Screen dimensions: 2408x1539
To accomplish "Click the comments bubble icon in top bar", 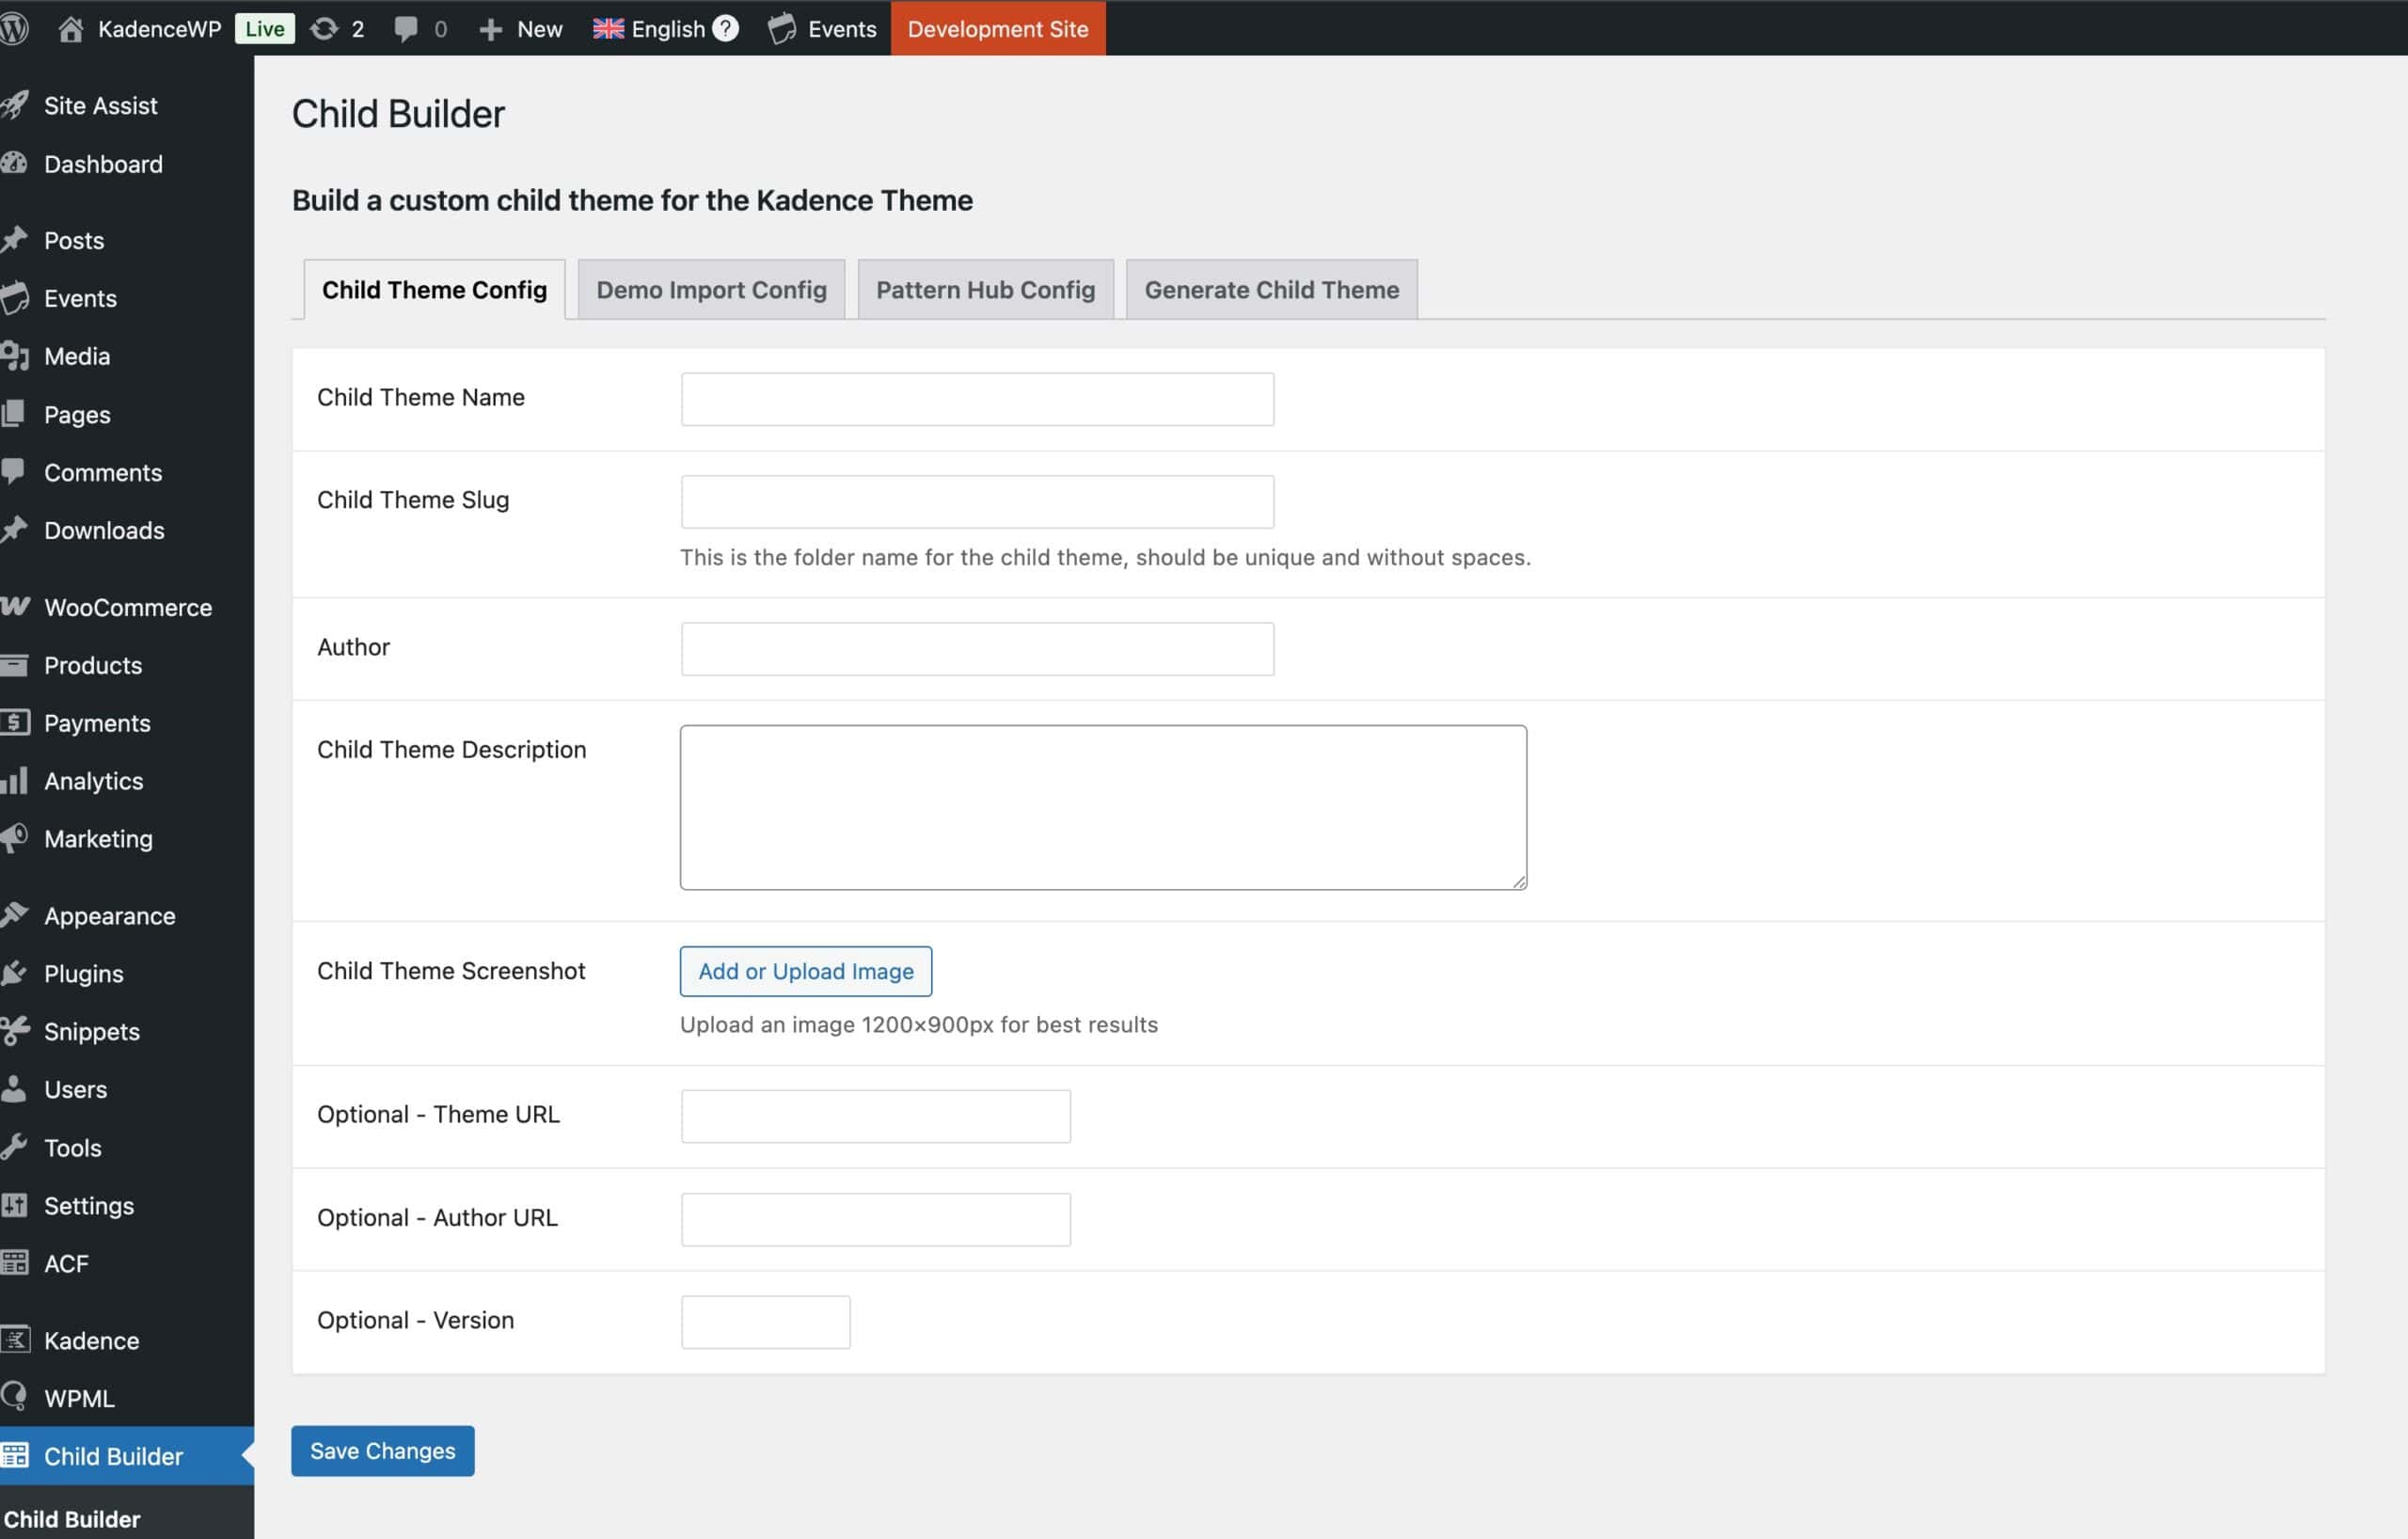I will point(406,28).
